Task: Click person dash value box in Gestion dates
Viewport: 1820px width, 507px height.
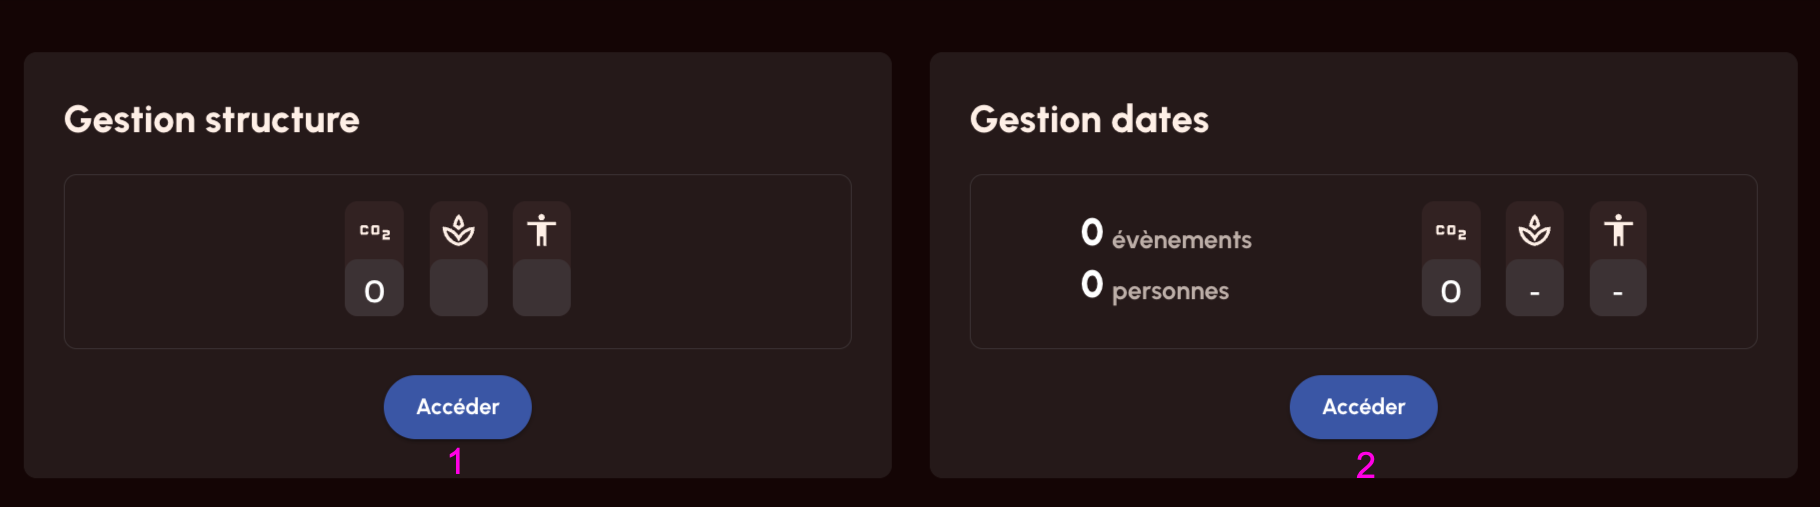Action: pos(1618,290)
